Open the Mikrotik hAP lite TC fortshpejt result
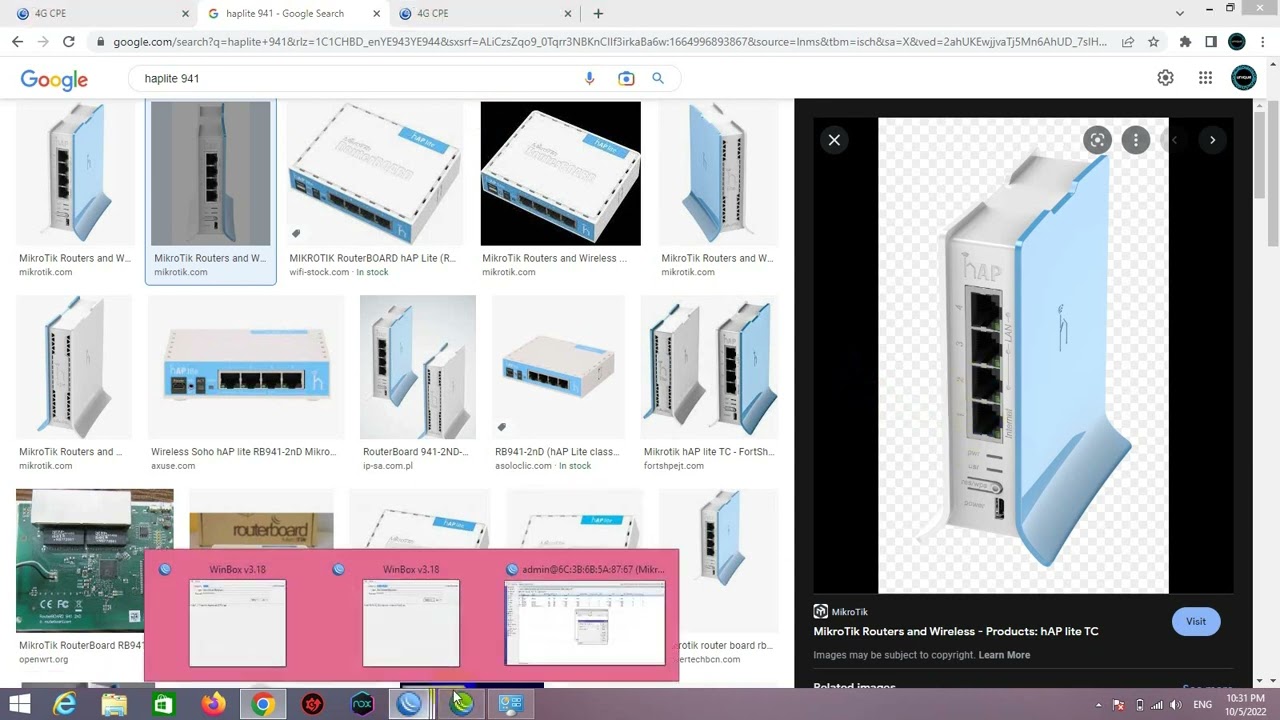Image resolution: width=1280 pixels, height=720 pixels. [709, 383]
